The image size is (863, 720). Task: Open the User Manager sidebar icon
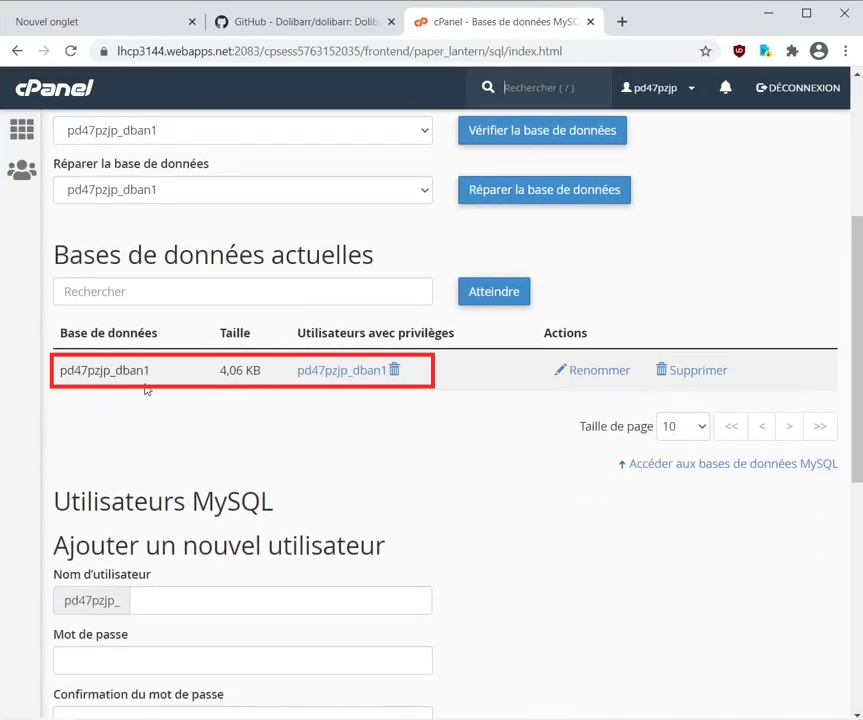tap(21, 171)
